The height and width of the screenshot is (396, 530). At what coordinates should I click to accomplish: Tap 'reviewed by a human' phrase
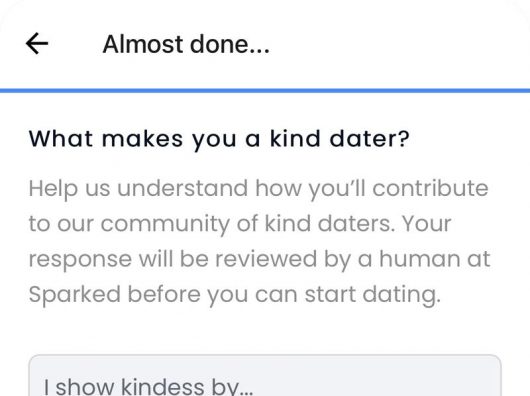(x=340, y=259)
